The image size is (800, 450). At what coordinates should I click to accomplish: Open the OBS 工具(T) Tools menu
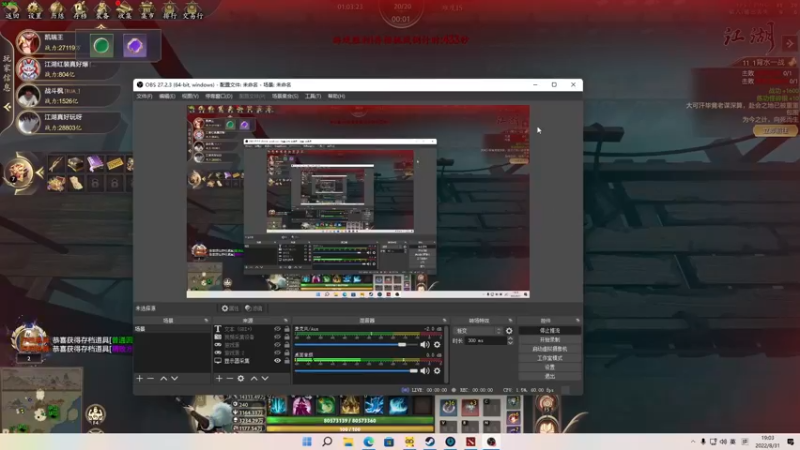tap(313, 96)
